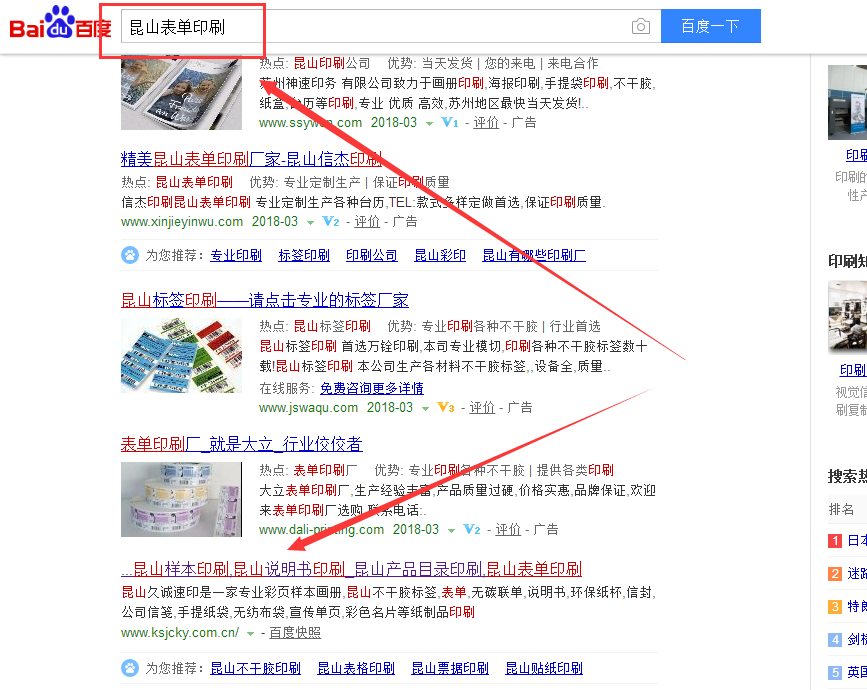Open the 表单印刷厂_就是大立 result title
867x690 pixels.
(242, 444)
